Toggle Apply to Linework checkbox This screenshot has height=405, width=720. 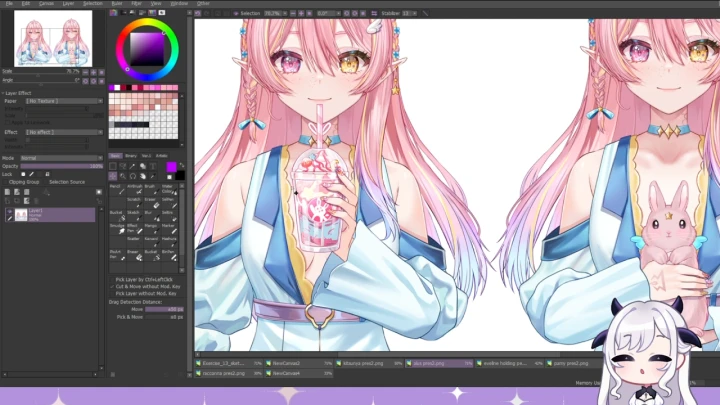click(28, 123)
